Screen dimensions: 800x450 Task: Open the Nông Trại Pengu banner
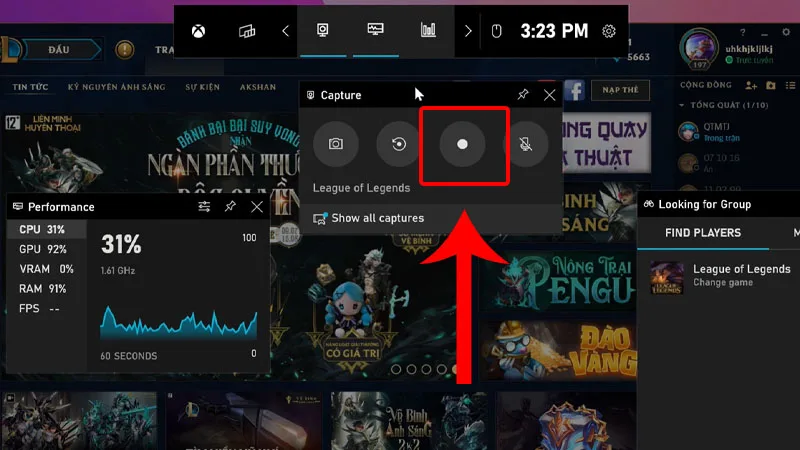559,281
